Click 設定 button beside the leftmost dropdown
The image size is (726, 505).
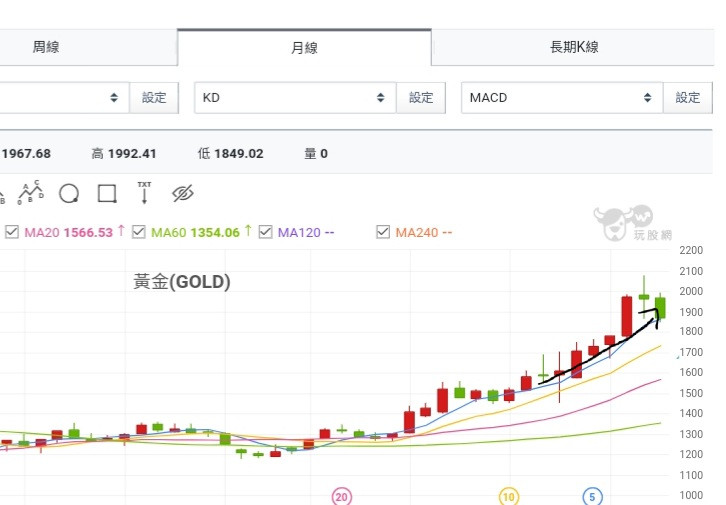[x=154, y=98]
